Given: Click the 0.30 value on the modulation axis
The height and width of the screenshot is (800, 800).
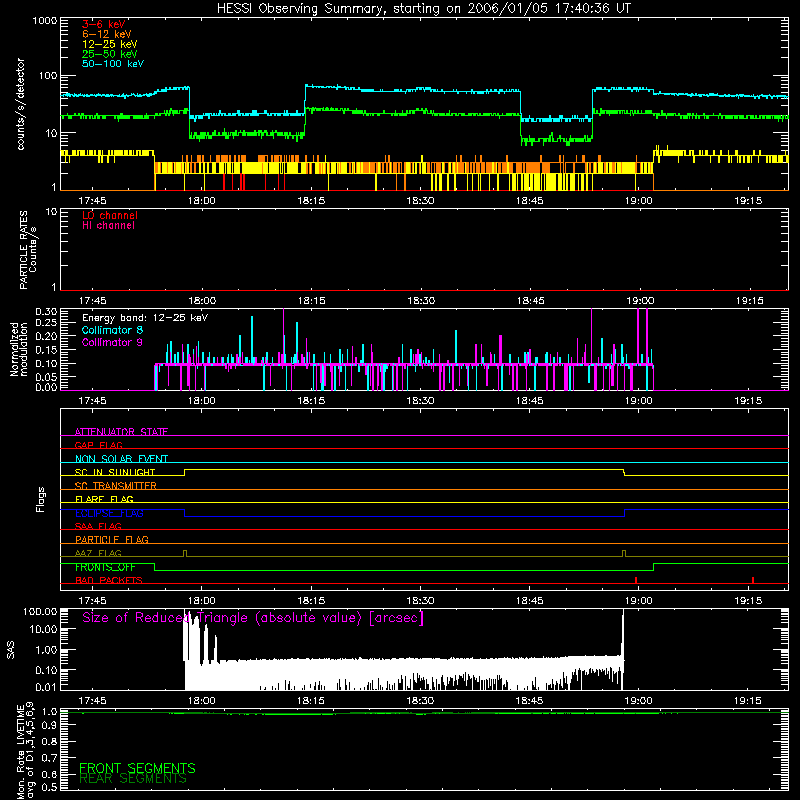Looking at the screenshot, I should [x=46, y=312].
